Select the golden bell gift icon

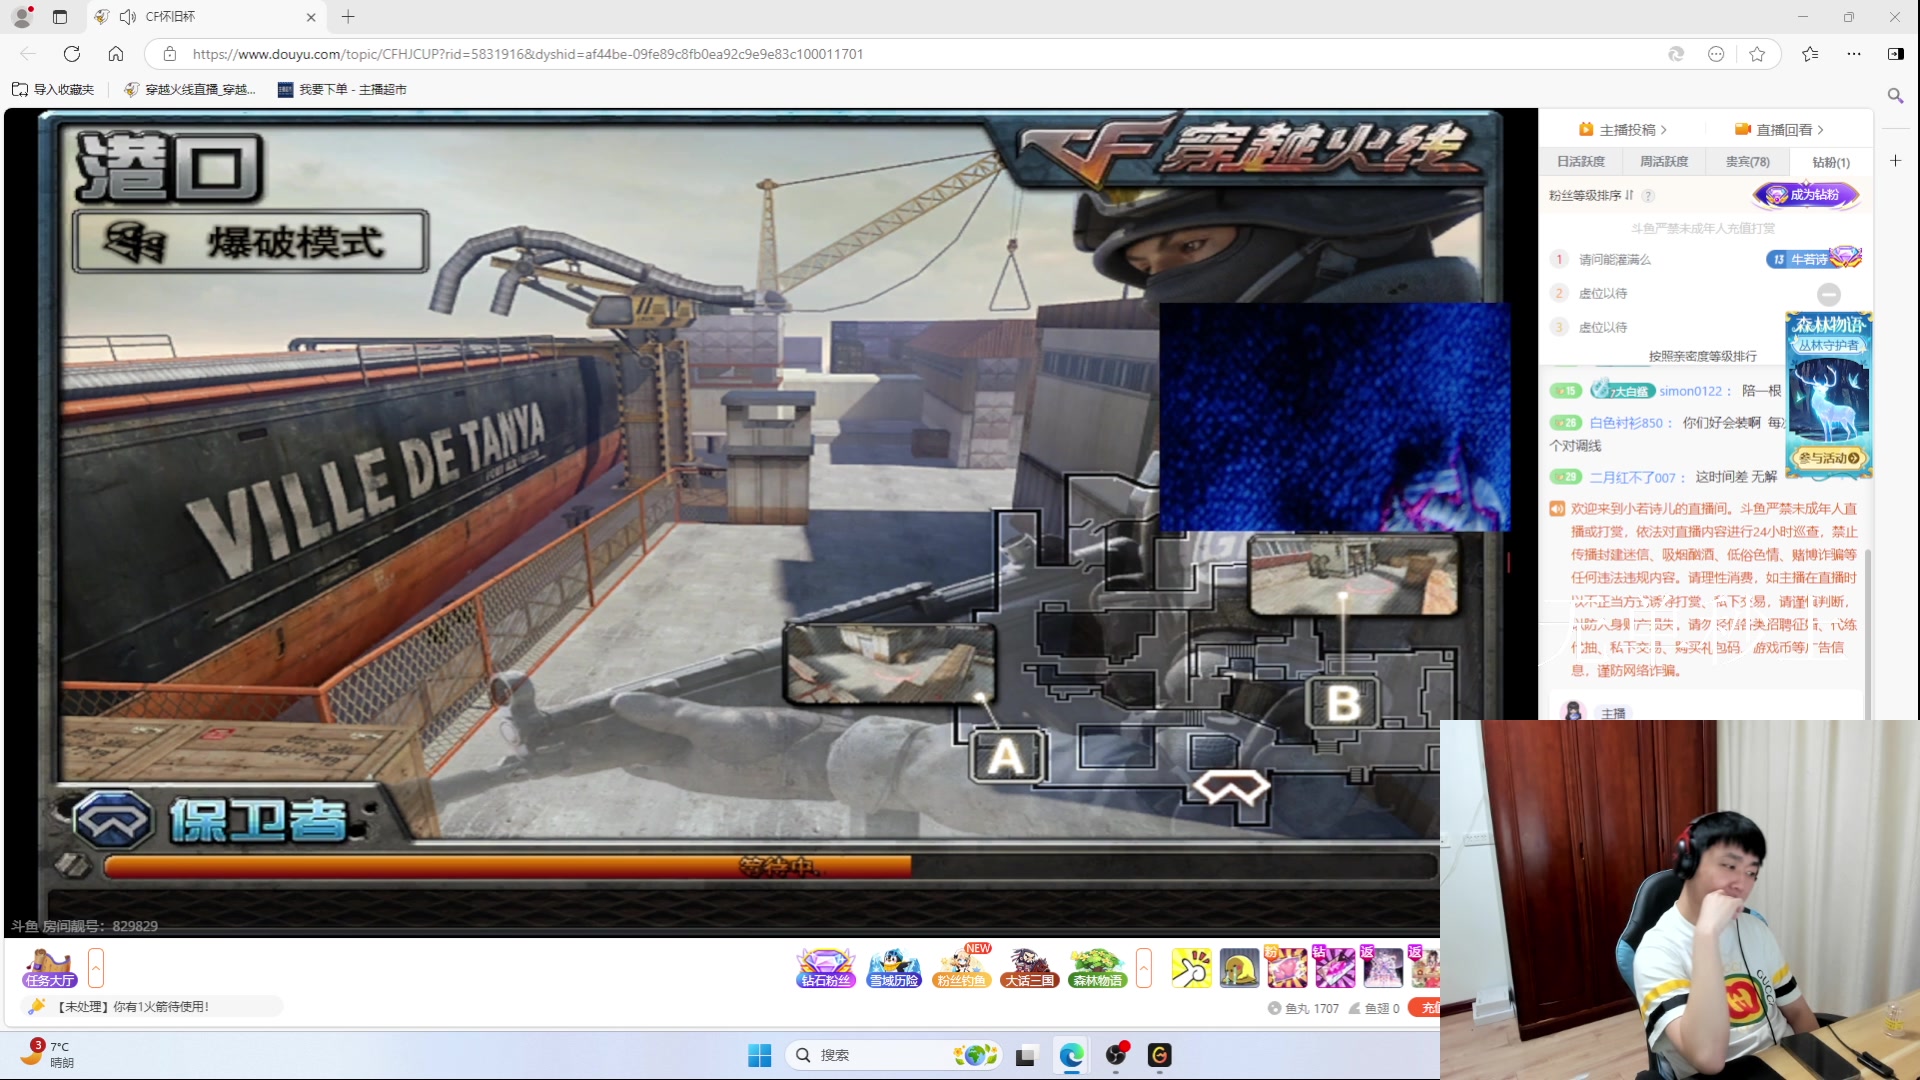pyautogui.click(x=1239, y=967)
